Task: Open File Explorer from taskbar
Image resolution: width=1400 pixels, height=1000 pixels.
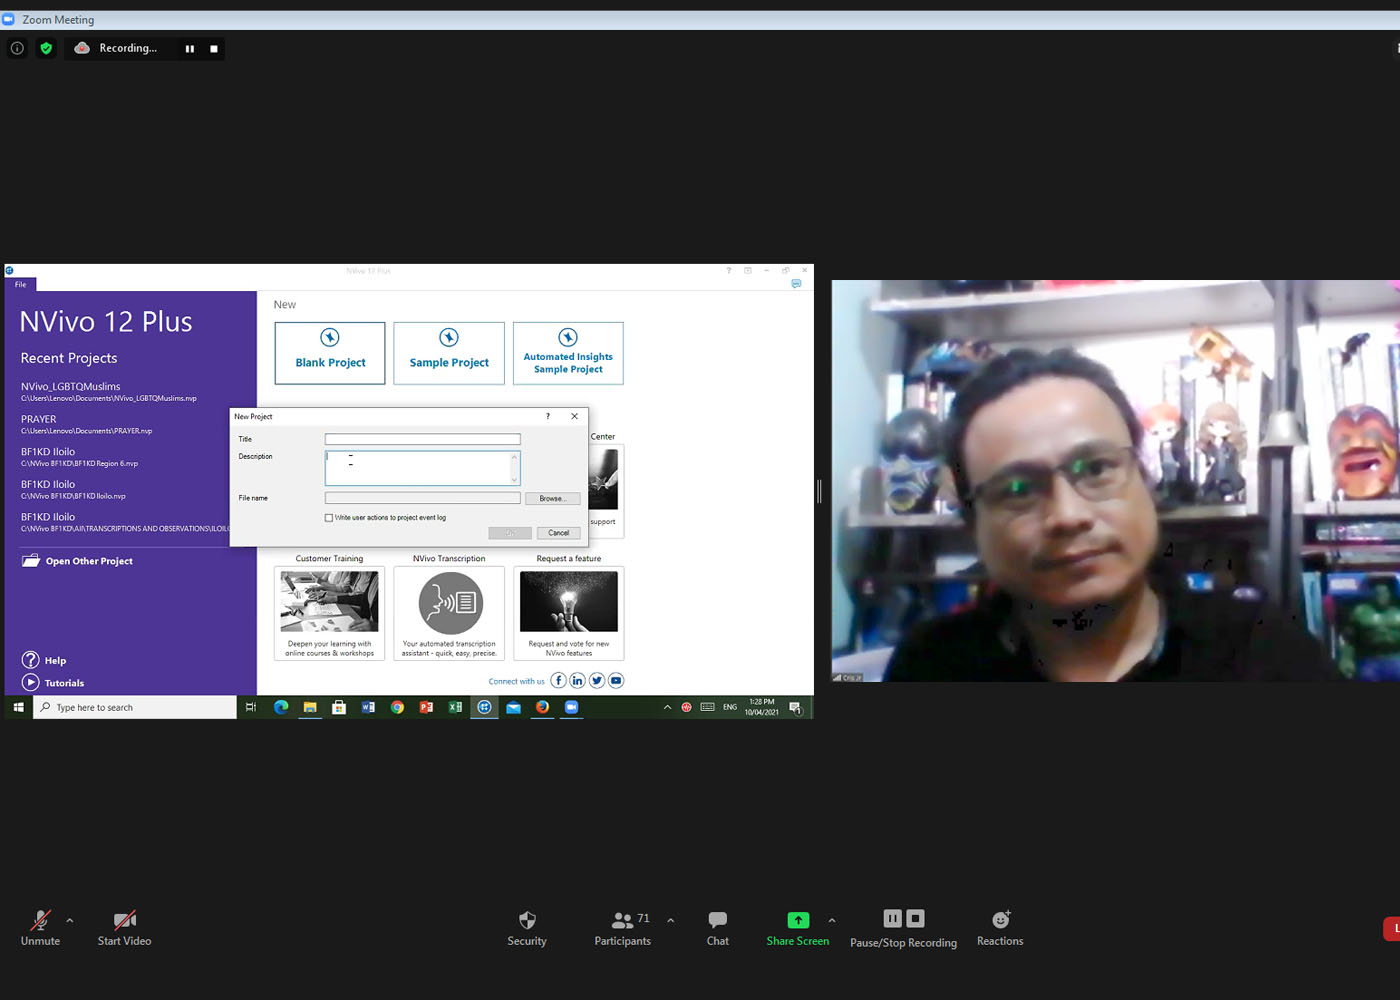Action: pos(310,707)
